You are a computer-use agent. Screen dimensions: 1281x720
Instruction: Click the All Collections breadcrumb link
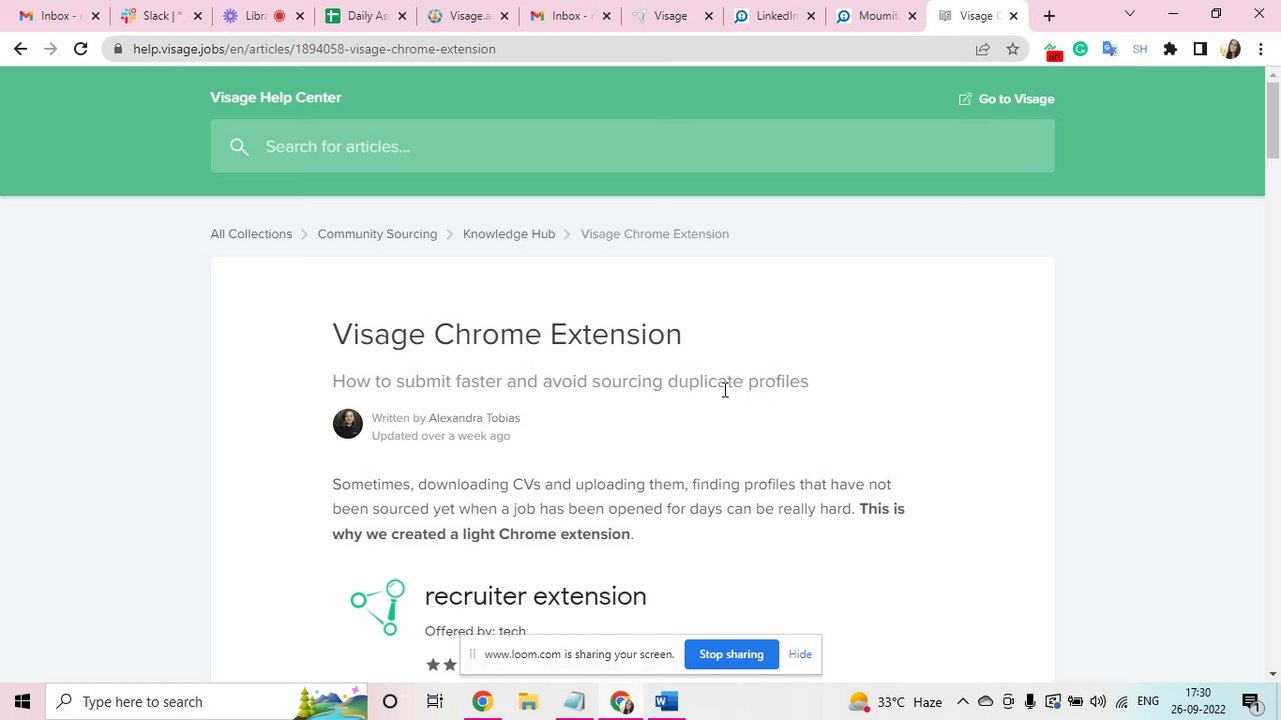pos(251,234)
